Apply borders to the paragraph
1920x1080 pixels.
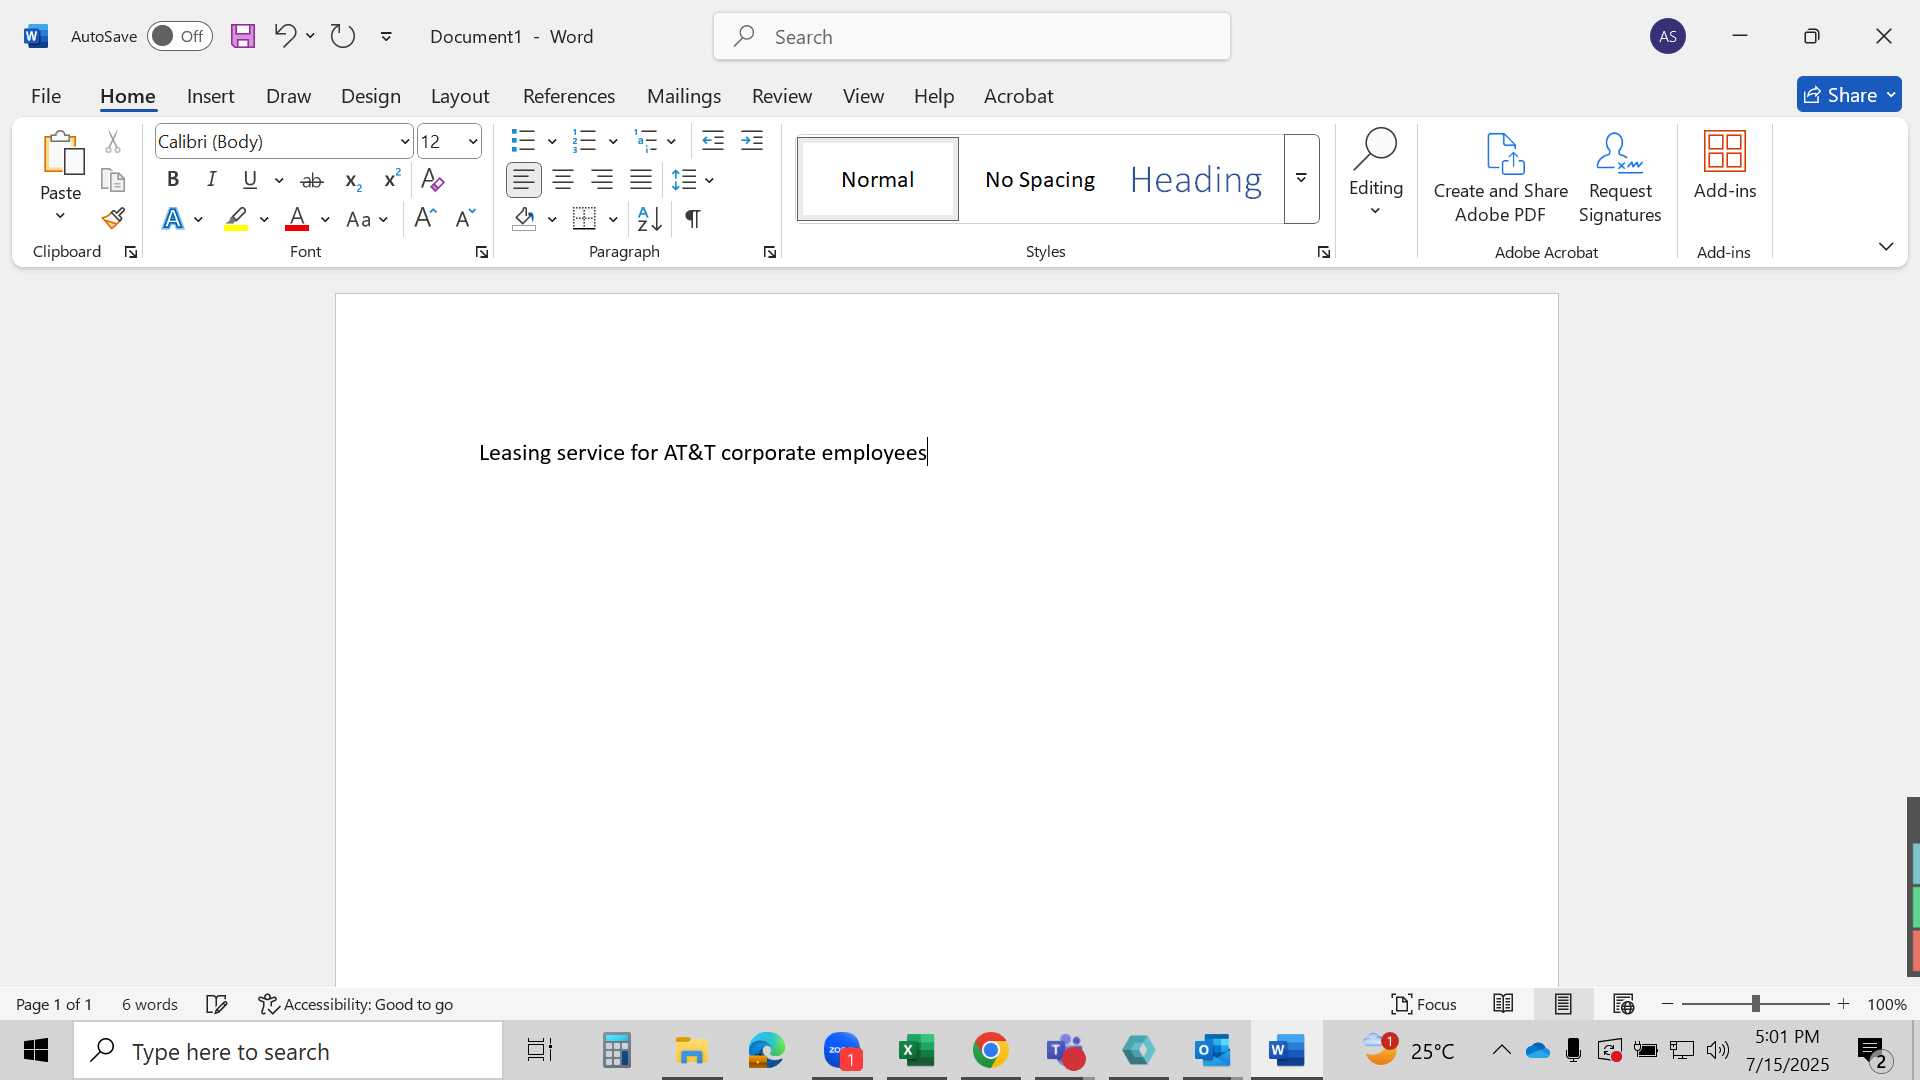(x=585, y=218)
